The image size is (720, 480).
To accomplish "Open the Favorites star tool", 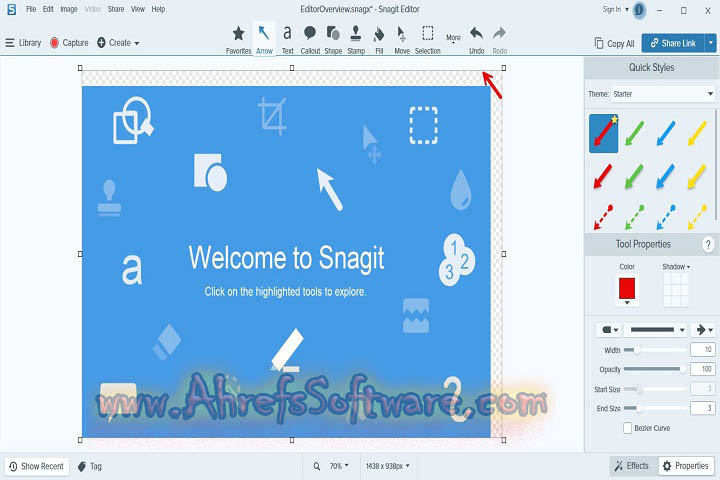I will 238,37.
